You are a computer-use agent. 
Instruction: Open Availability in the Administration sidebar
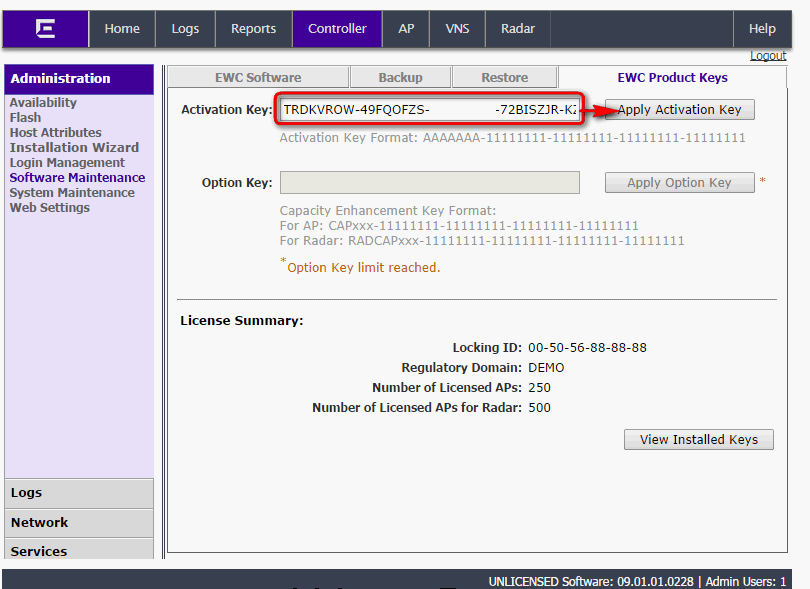[43, 102]
